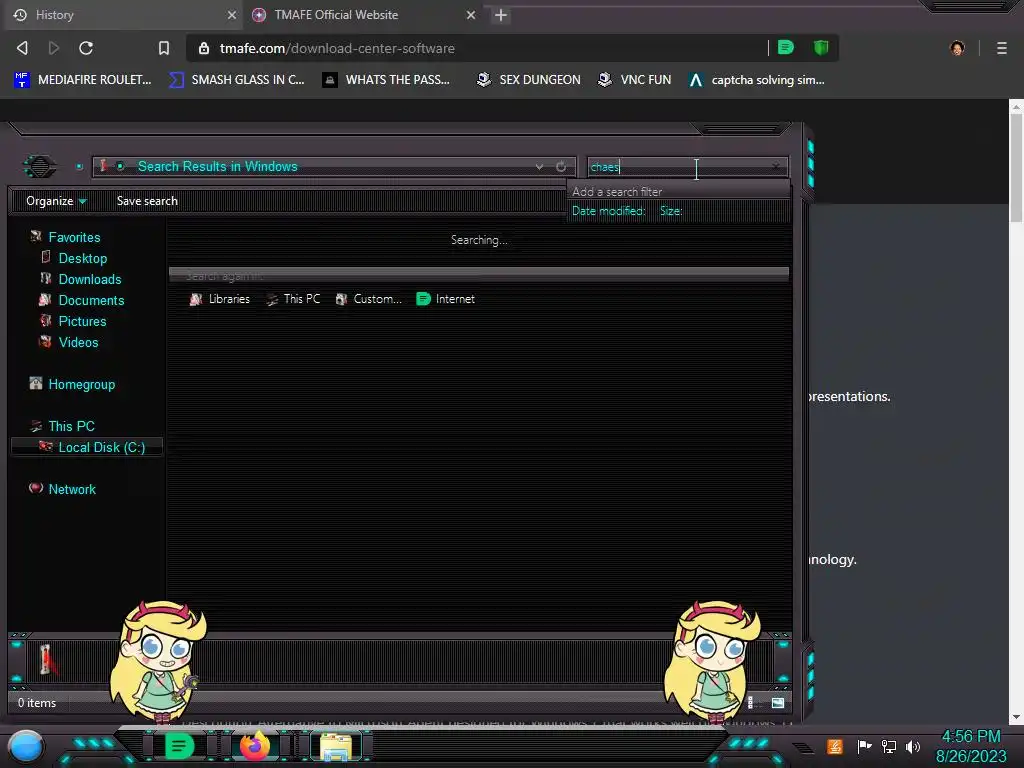Image resolution: width=1024 pixels, height=768 pixels.
Task: Search again in Custom... location
Action: point(368,298)
